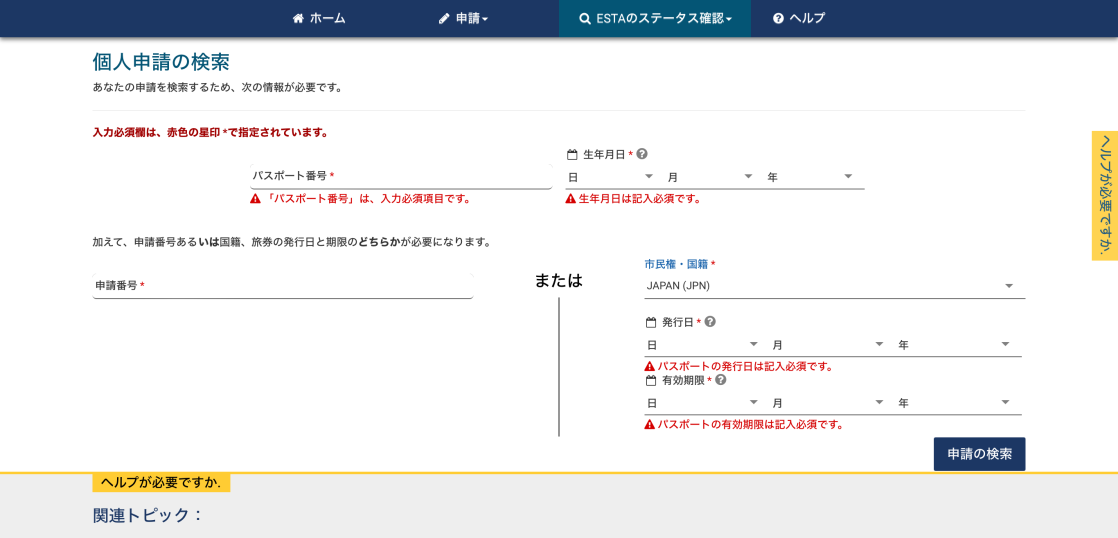
Task: Click the help icon beside 有効期限
Action: point(720,380)
